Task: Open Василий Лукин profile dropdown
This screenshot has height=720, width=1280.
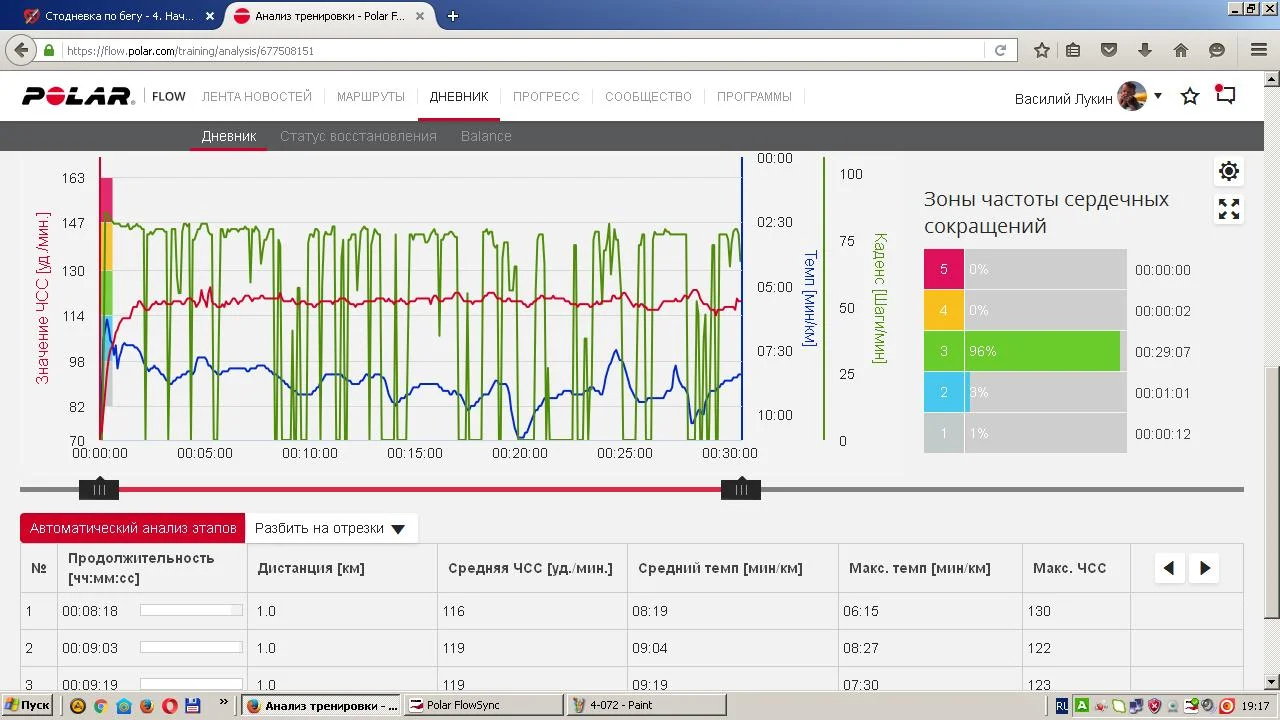Action: coord(1158,96)
